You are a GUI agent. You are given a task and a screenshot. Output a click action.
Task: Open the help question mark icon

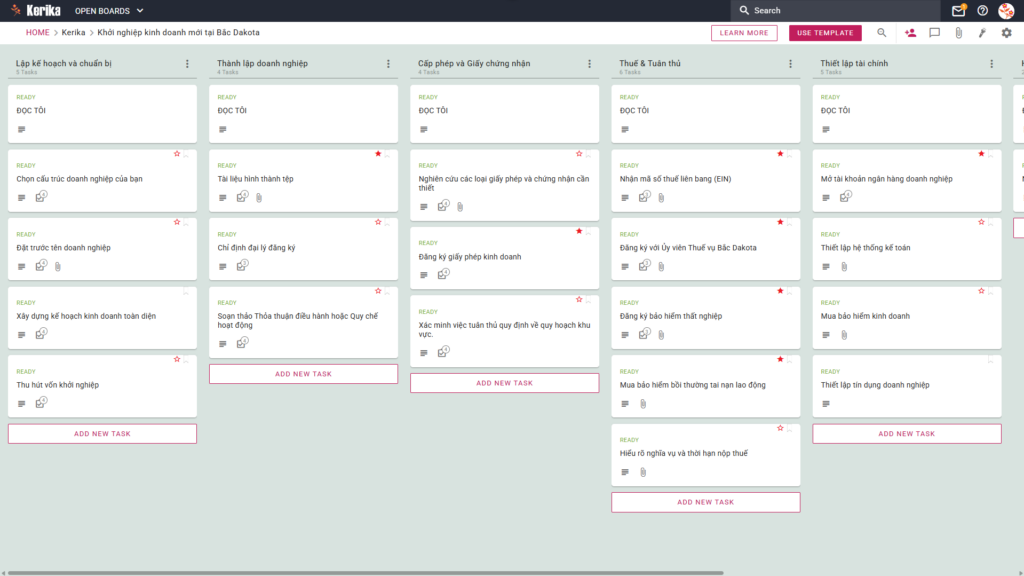(982, 10)
